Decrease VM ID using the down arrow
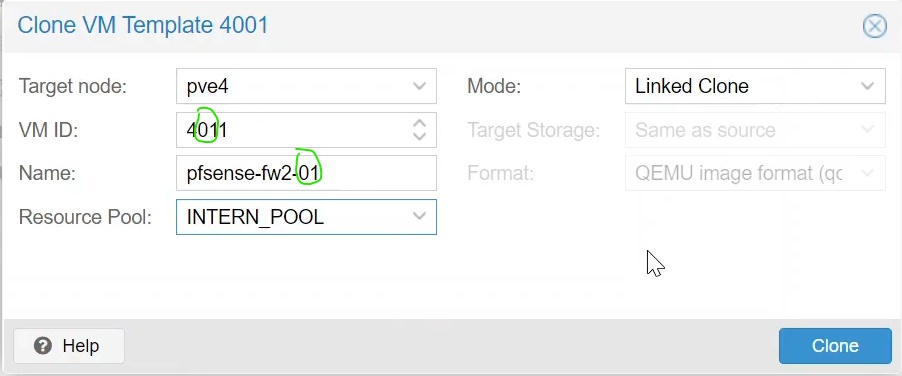This screenshot has width=902, height=376. [x=419, y=136]
